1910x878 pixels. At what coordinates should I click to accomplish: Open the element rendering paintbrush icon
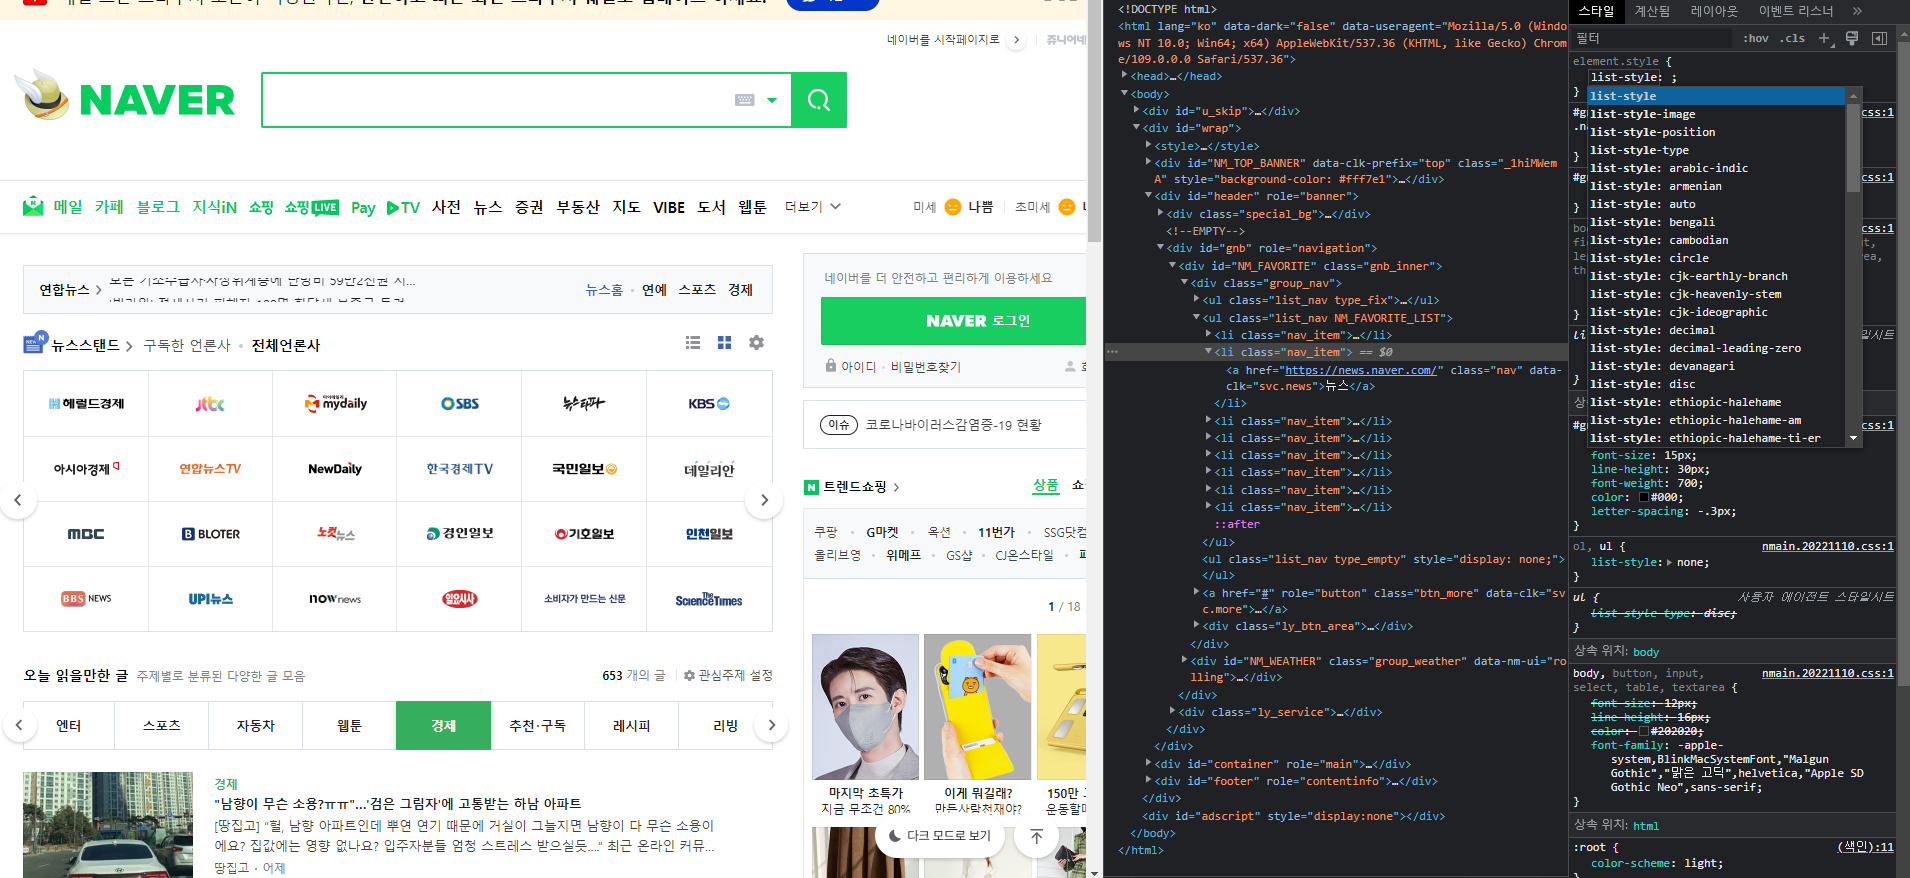(x=1852, y=38)
